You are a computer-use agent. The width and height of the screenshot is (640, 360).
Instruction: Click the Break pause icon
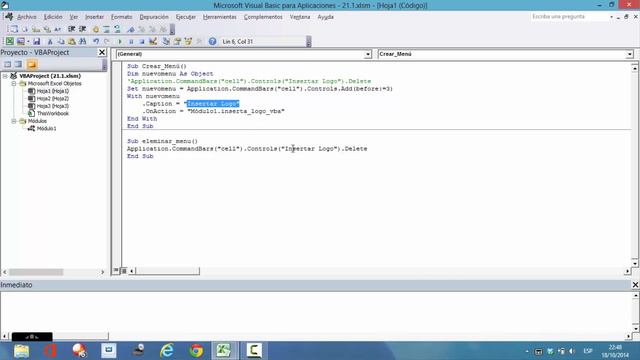pyautogui.click(x=131, y=41)
